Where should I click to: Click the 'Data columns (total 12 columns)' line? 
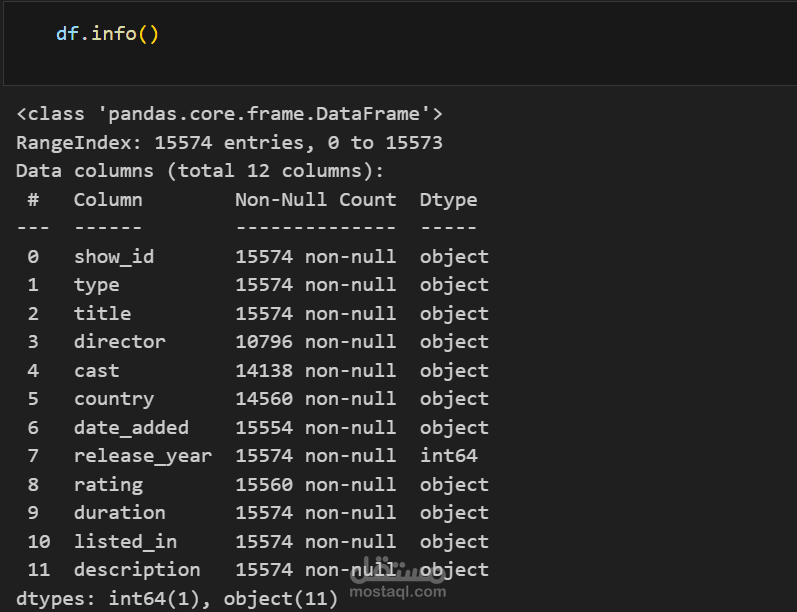200,171
